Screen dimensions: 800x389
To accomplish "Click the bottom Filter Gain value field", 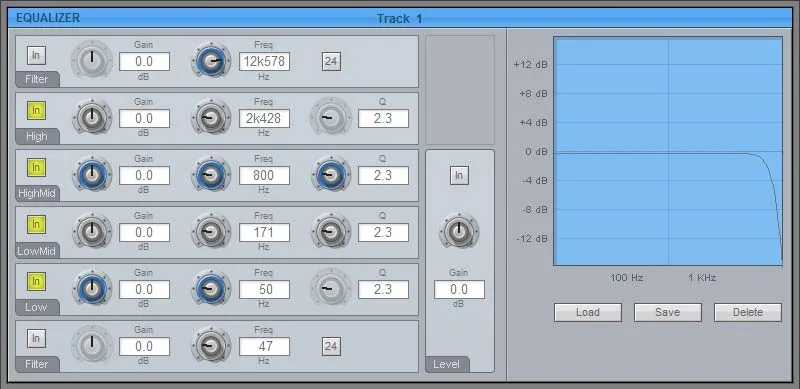I will pos(144,347).
